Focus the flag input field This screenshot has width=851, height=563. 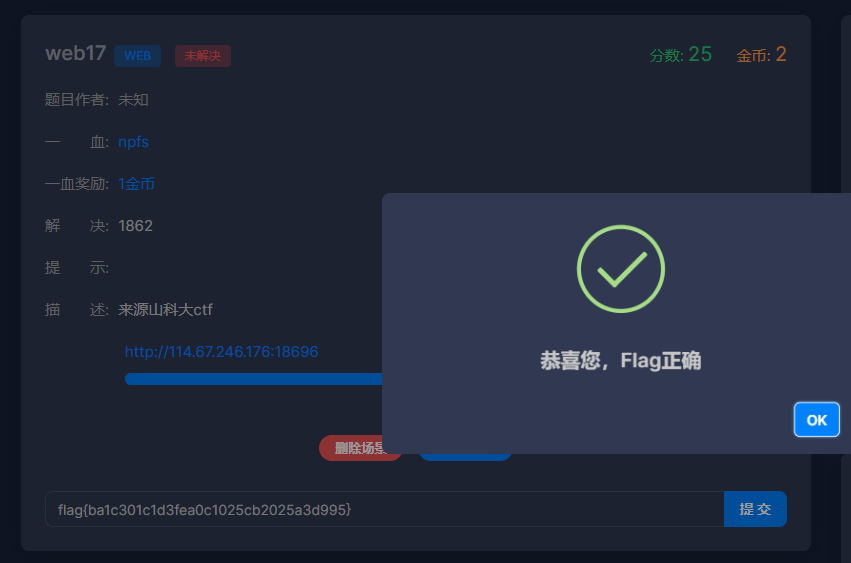click(x=384, y=509)
